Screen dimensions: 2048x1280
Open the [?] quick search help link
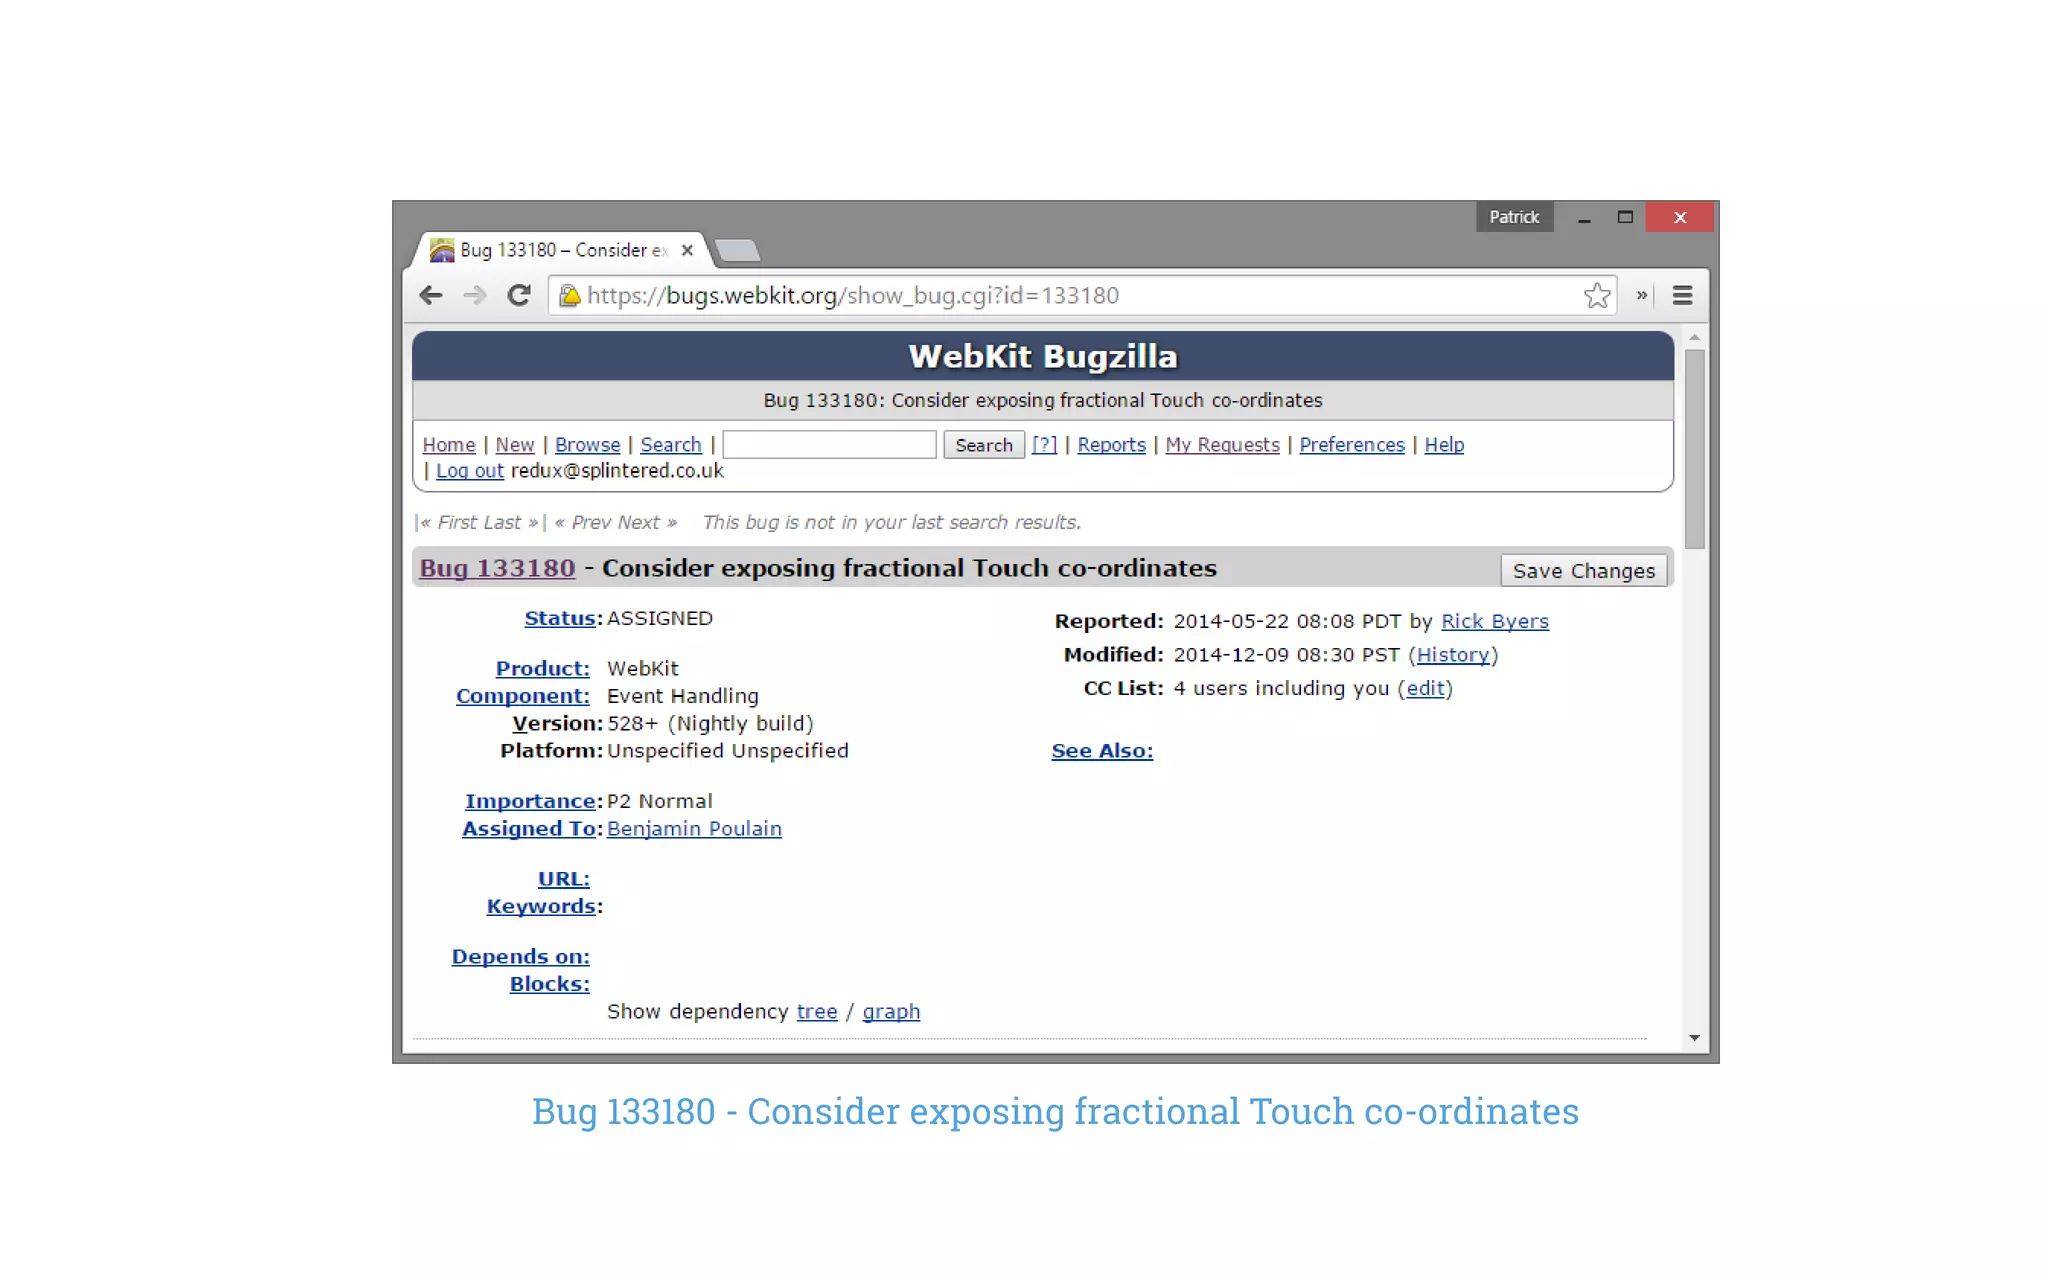coord(1044,445)
